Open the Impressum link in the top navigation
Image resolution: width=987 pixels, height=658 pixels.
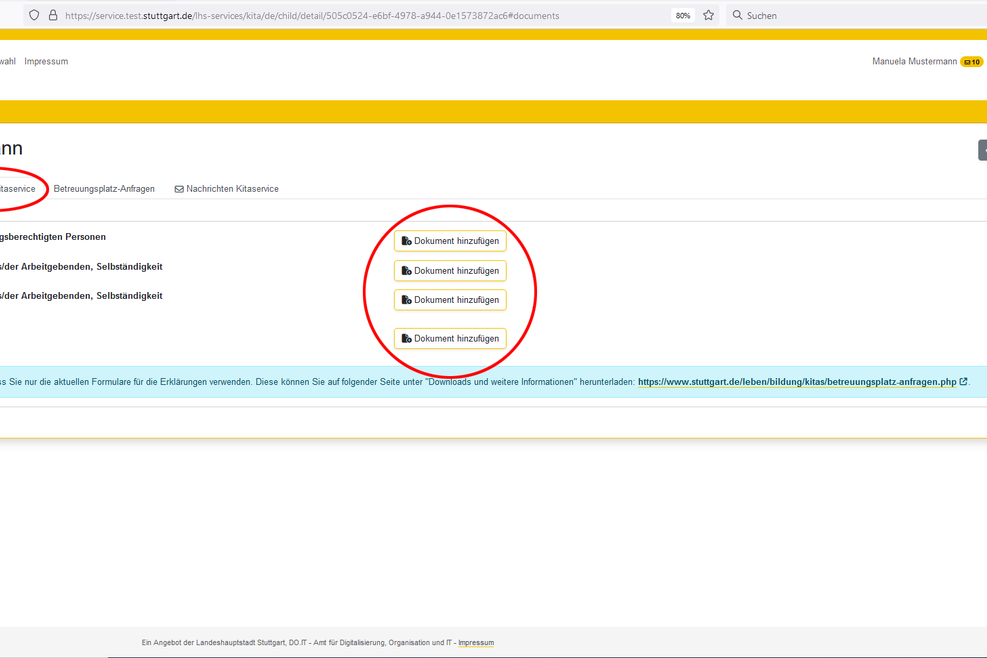click(x=46, y=62)
